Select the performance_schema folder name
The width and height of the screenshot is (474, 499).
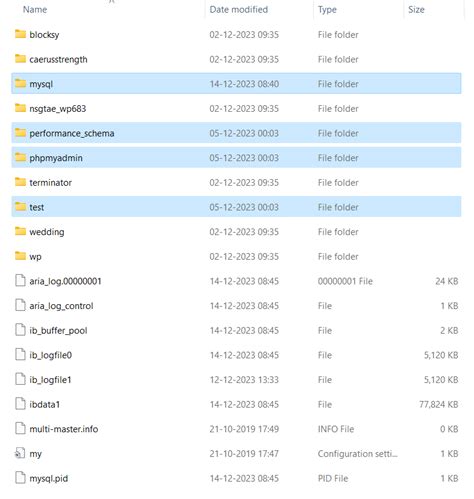[72, 133]
